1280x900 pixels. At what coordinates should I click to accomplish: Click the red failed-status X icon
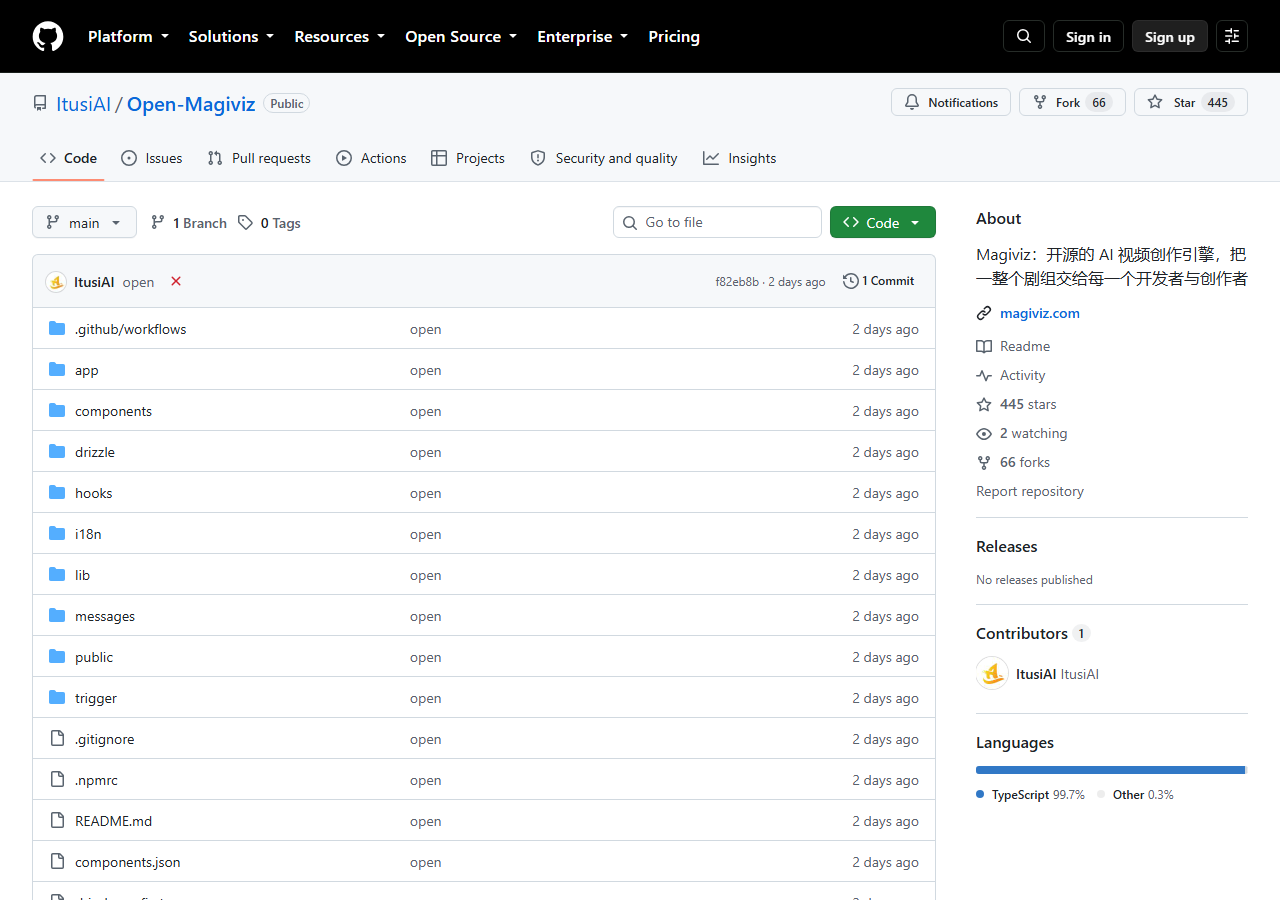point(176,281)
